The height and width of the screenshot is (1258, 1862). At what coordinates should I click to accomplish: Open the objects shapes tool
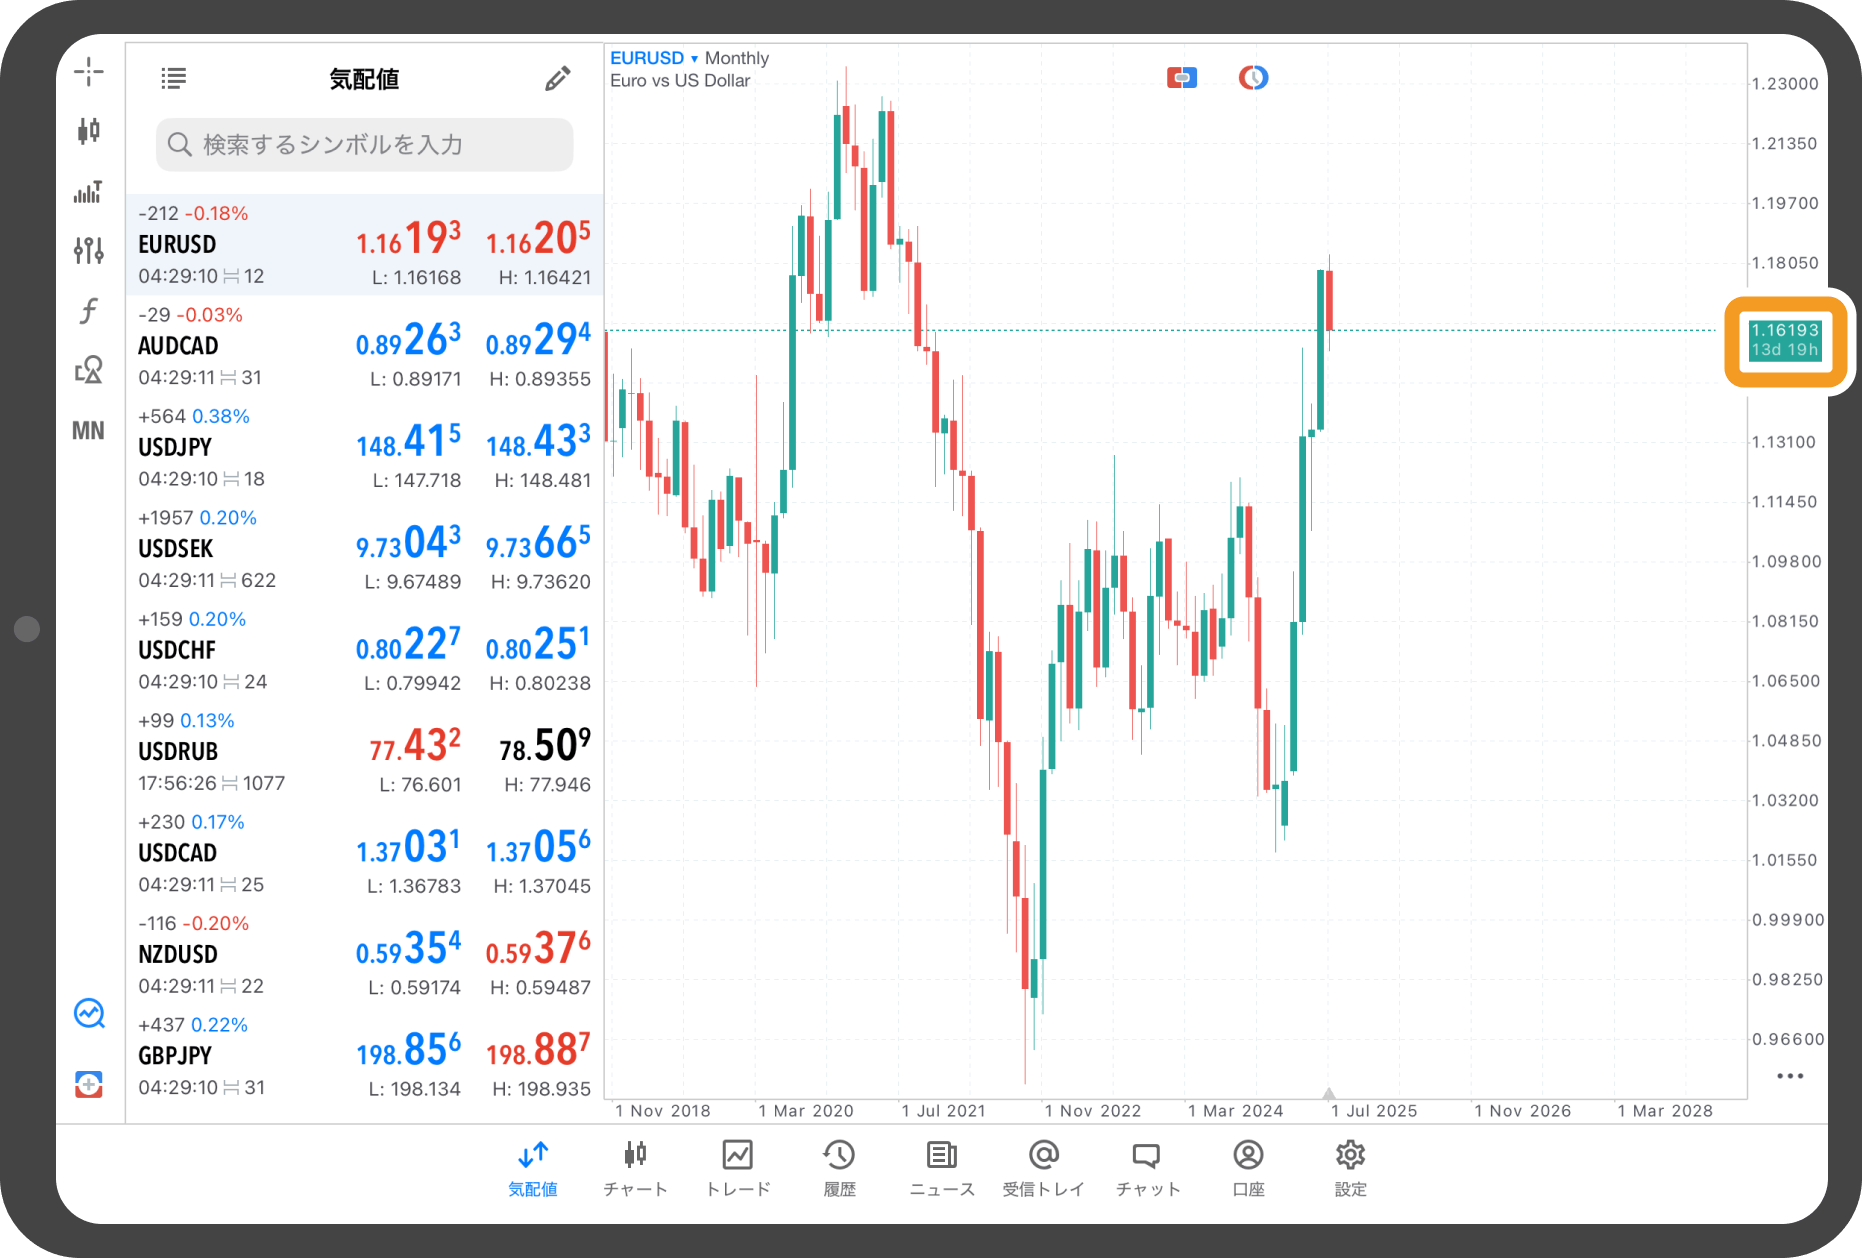(88, 370)
